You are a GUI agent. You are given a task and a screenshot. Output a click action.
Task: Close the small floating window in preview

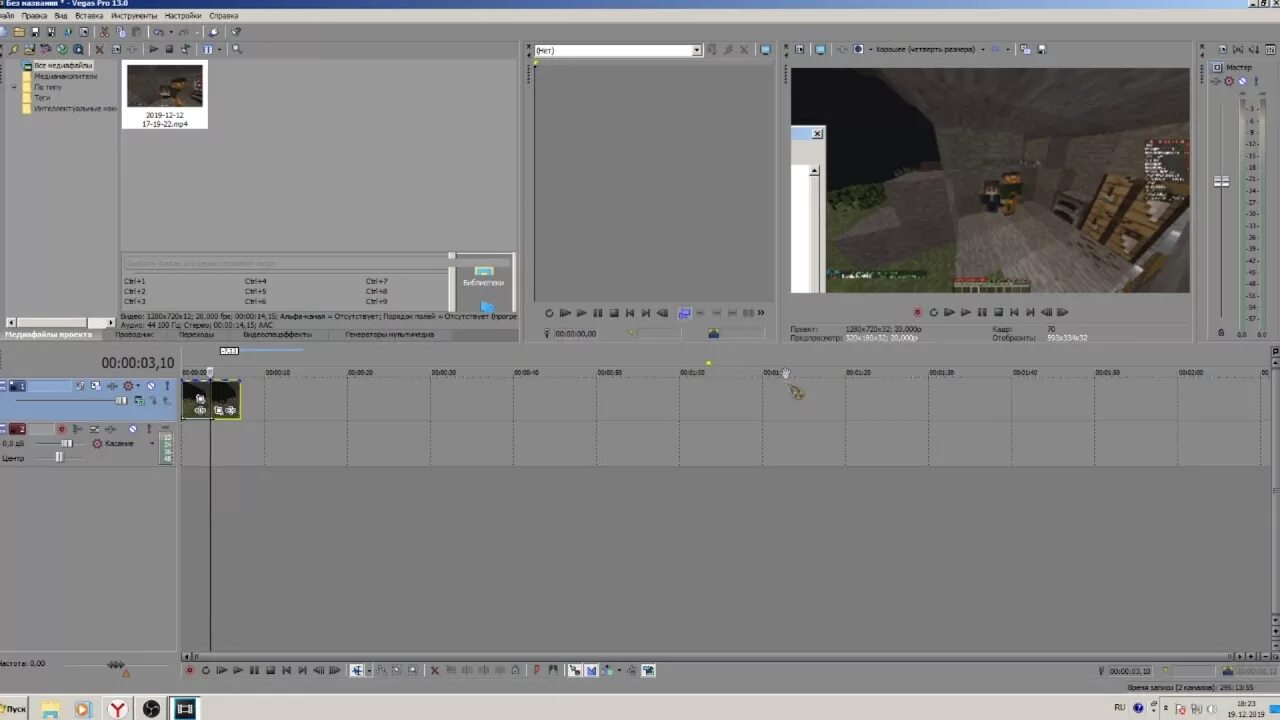coord(817,133)
